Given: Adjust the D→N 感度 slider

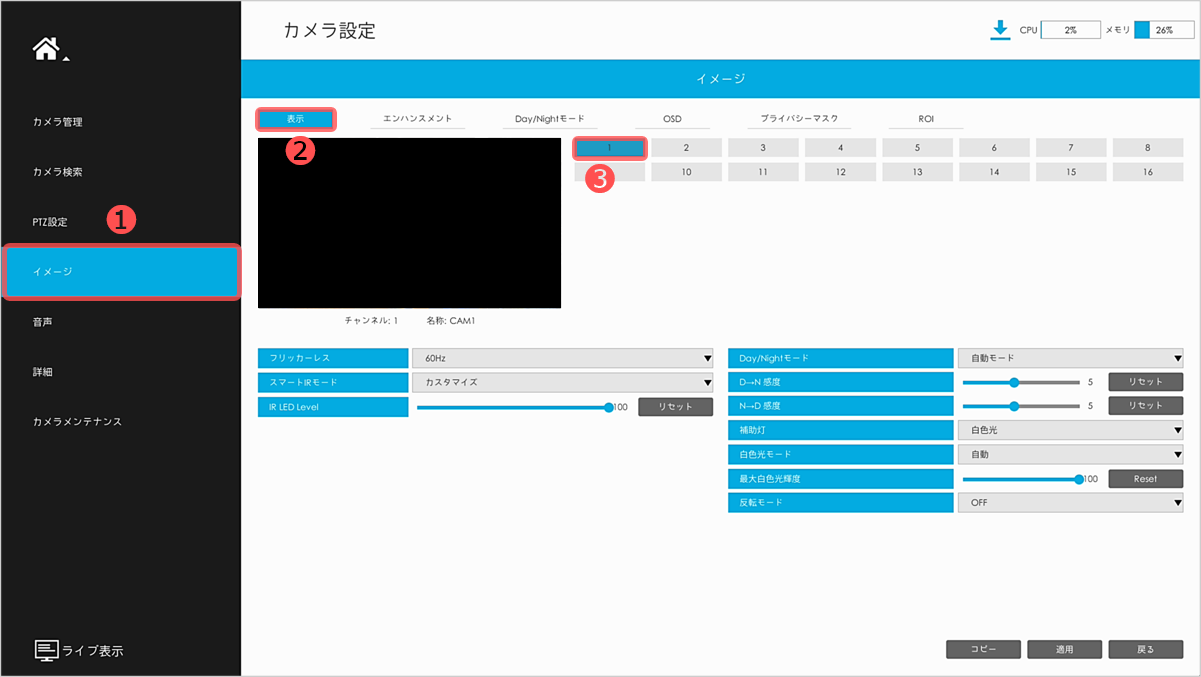Looking at the screenshot, I should pos(1014,382).
